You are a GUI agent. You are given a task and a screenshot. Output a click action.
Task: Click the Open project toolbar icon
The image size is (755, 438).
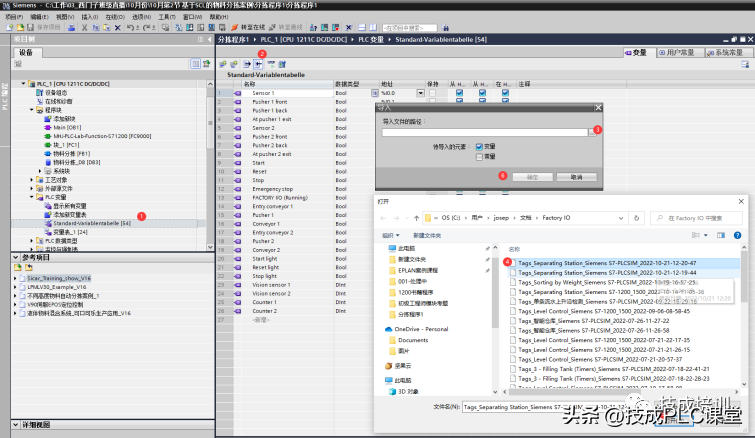coord(20,27)
